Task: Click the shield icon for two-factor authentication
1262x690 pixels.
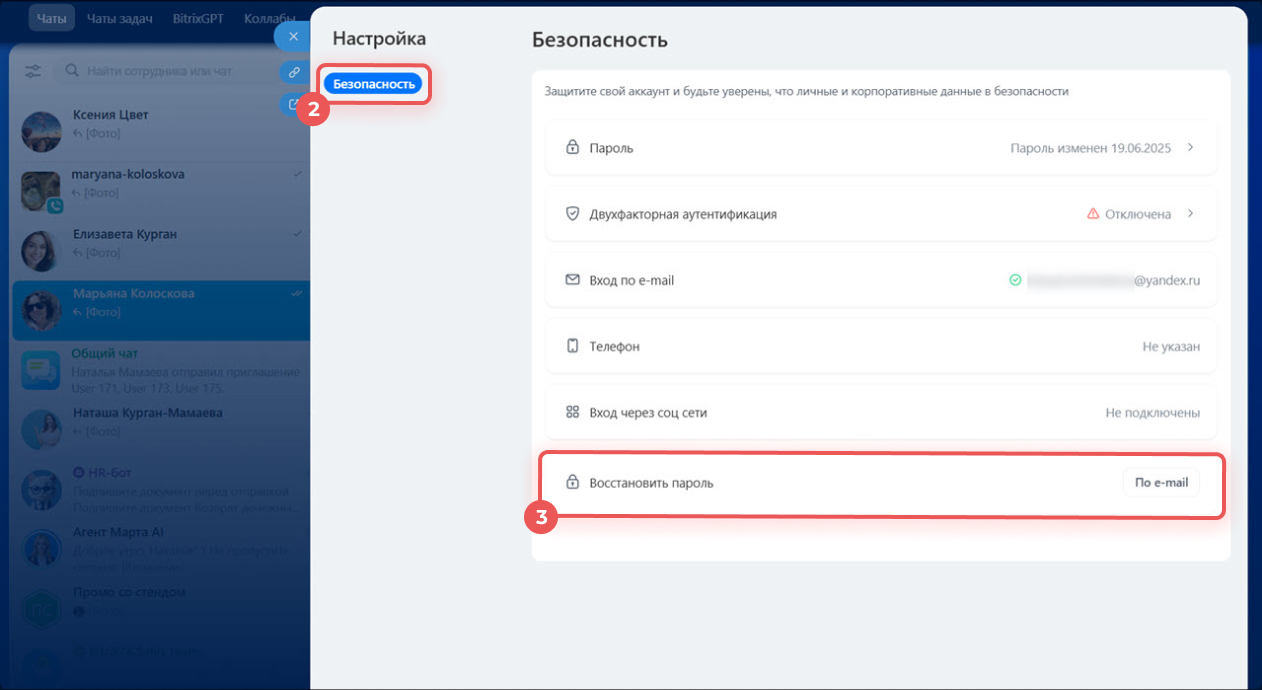Action: [573, 214]
